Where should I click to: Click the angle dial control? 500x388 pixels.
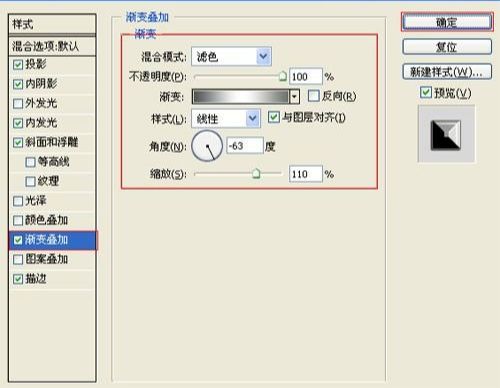pos(207,146)
